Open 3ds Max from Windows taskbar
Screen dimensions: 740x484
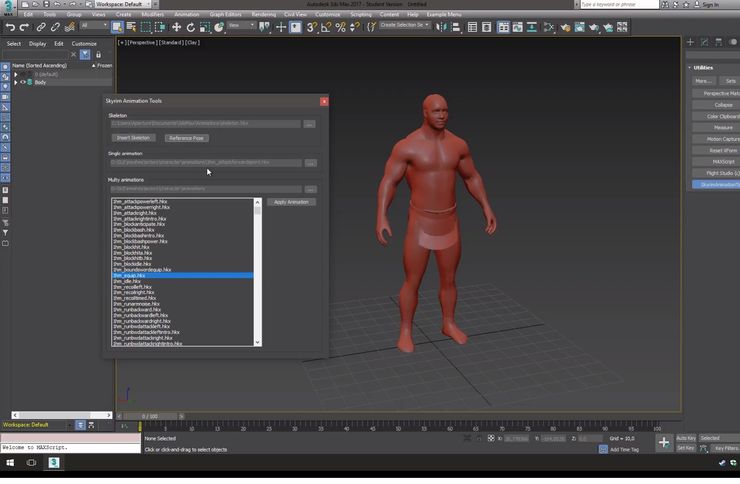[54, 463]
